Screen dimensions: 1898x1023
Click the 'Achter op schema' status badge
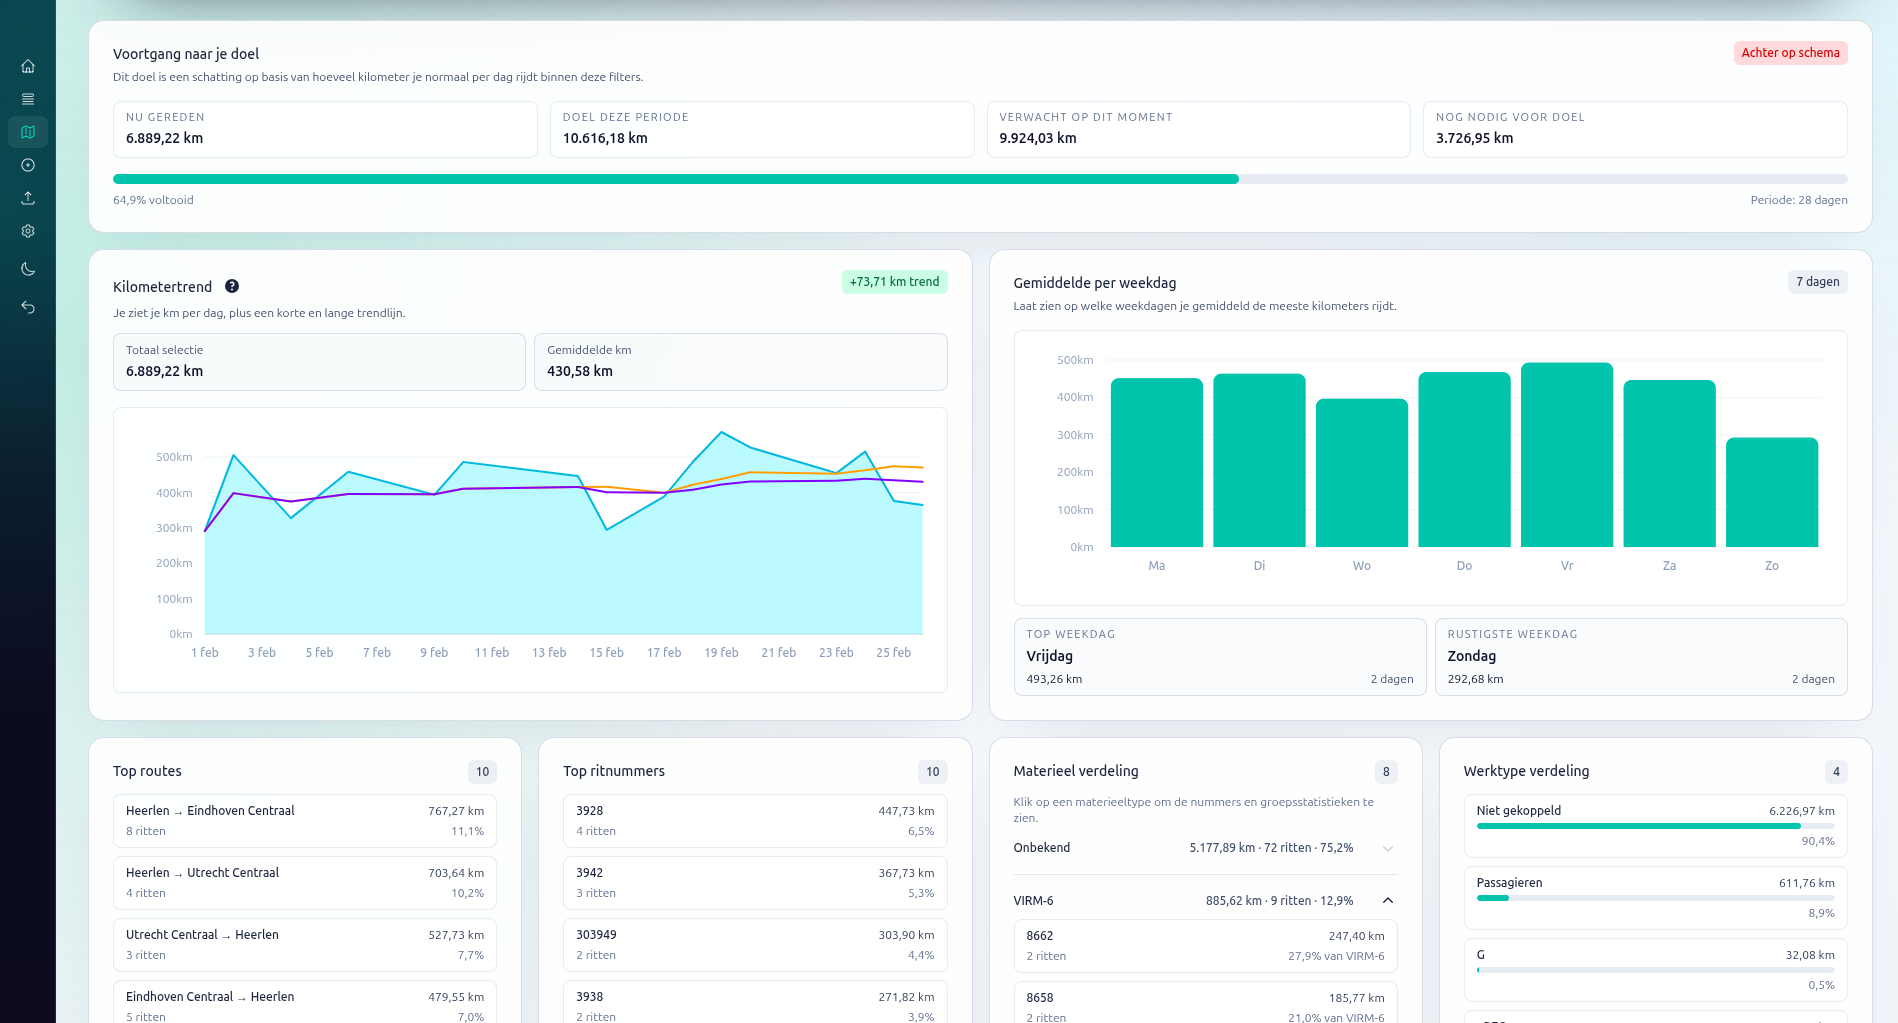1789,53
